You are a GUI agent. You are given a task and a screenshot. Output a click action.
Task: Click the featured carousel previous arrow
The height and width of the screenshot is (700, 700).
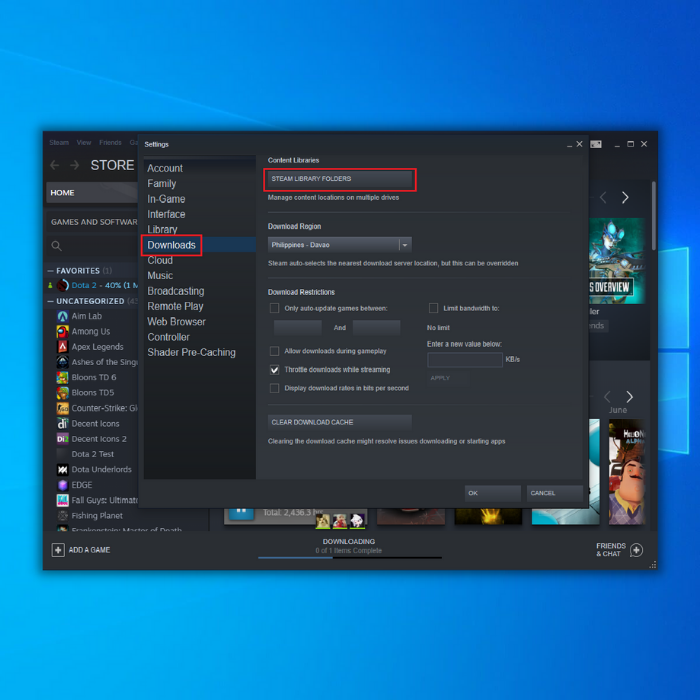point(603,197)
